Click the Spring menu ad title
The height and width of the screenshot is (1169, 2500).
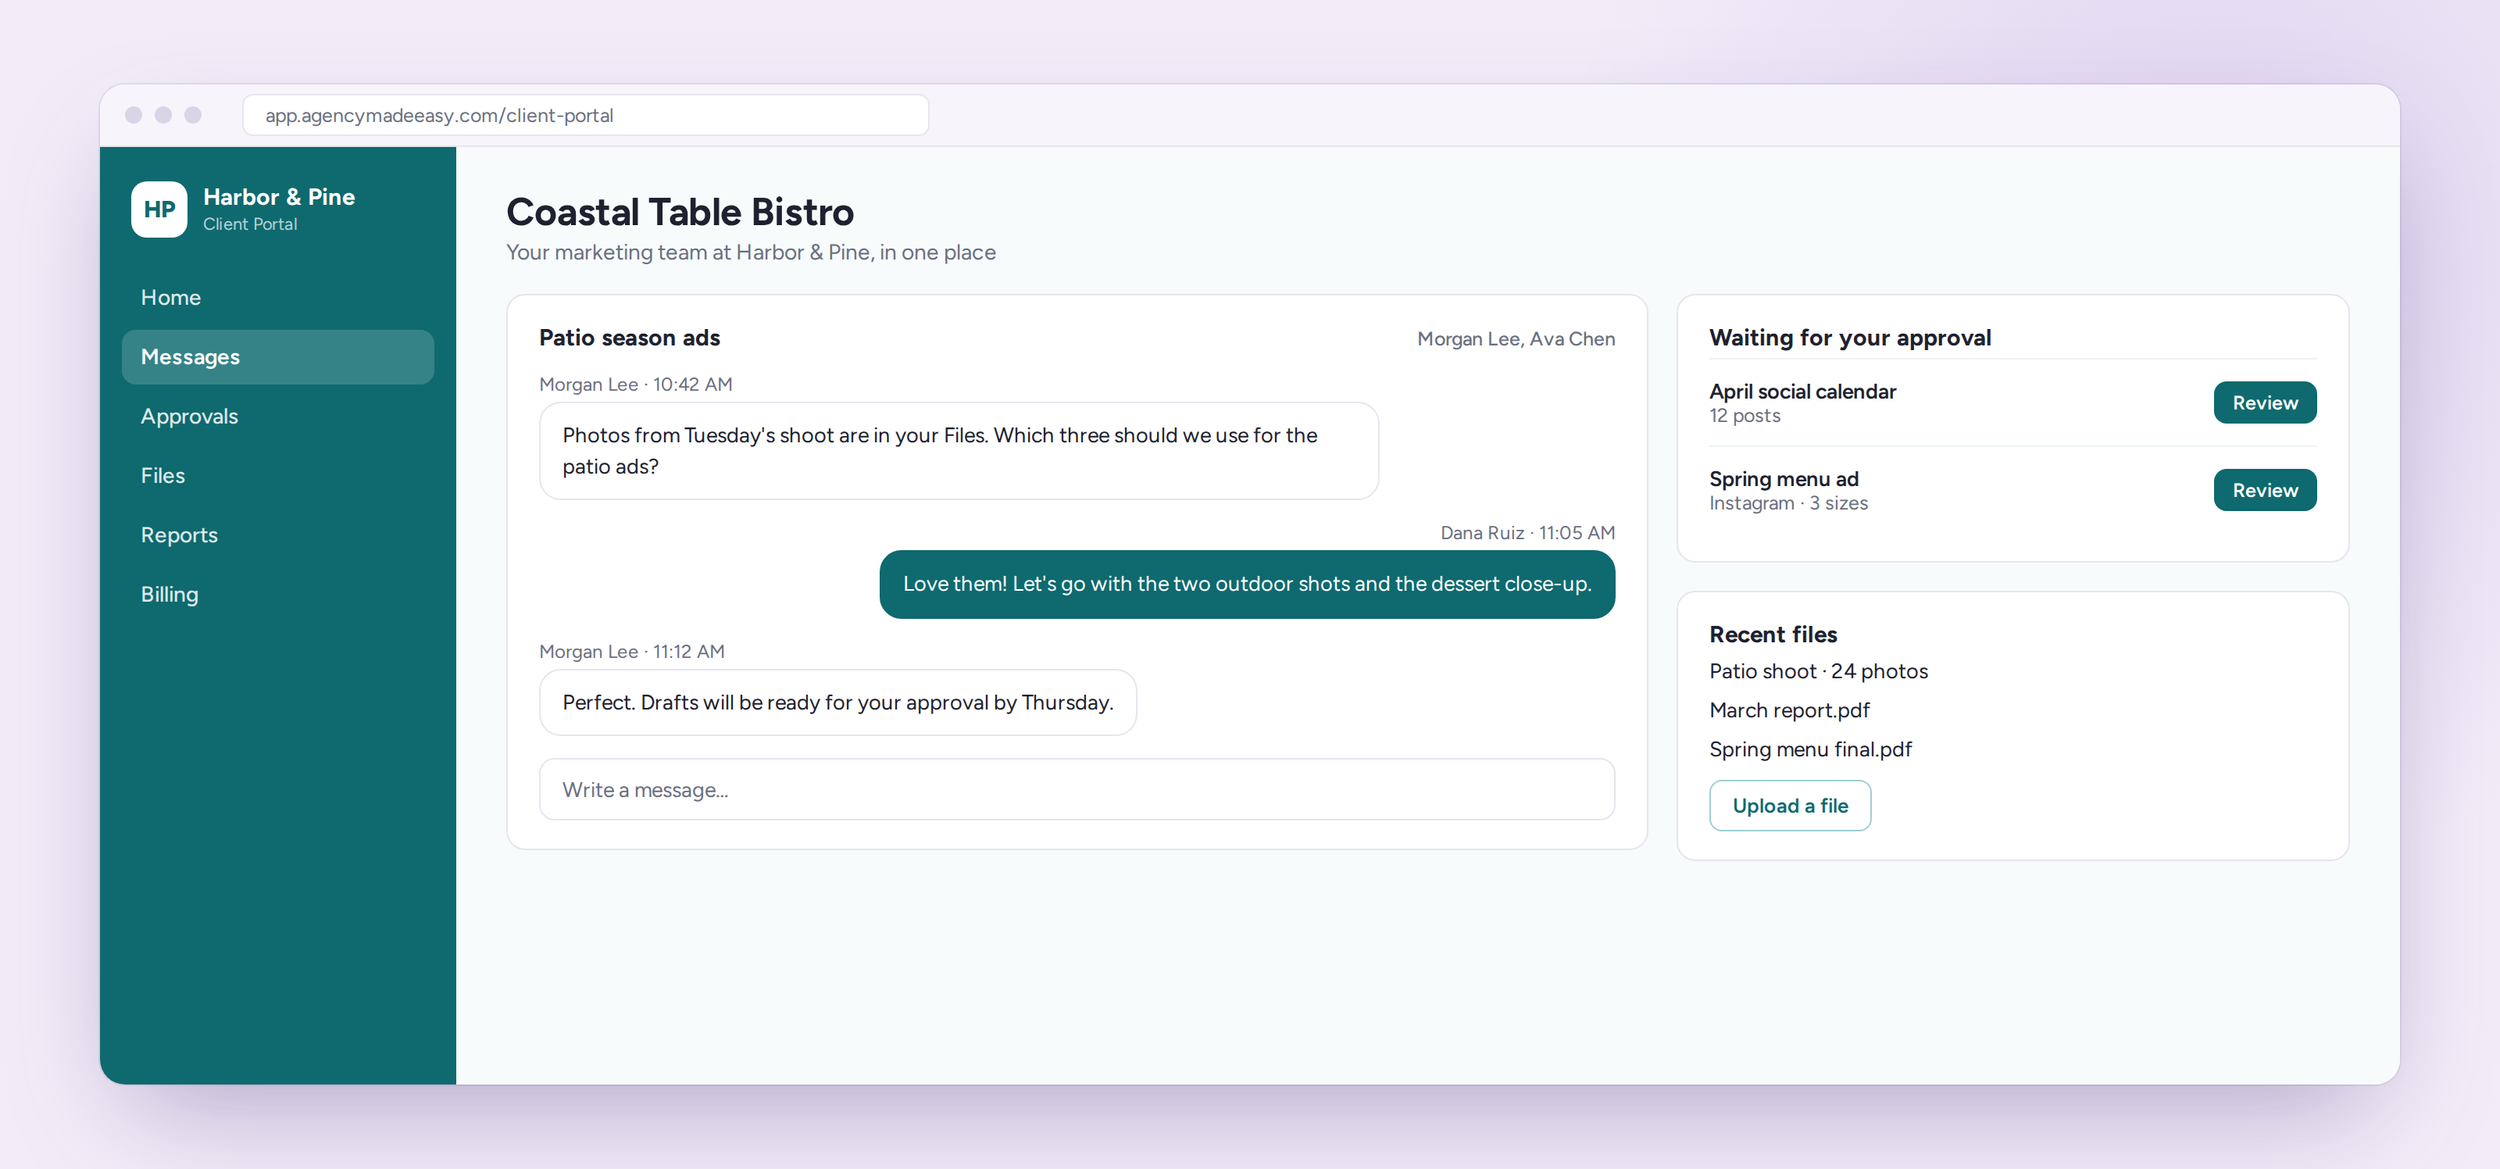click(x=1783, y=479)
